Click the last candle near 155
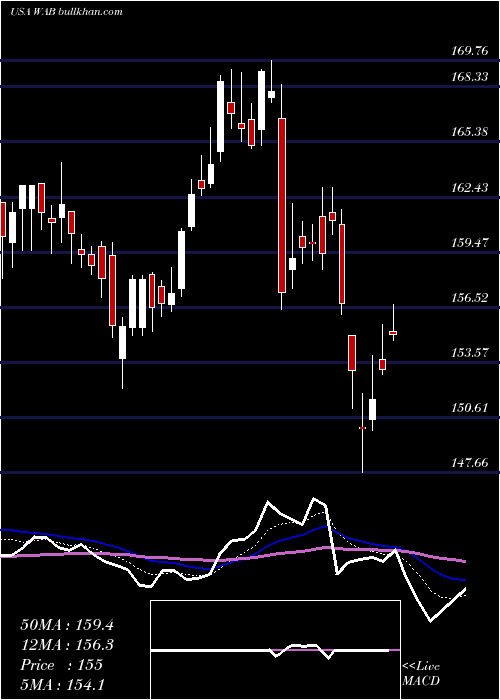Image resolution: width=500 pixels, height=700 pixels. pos(393,333)
